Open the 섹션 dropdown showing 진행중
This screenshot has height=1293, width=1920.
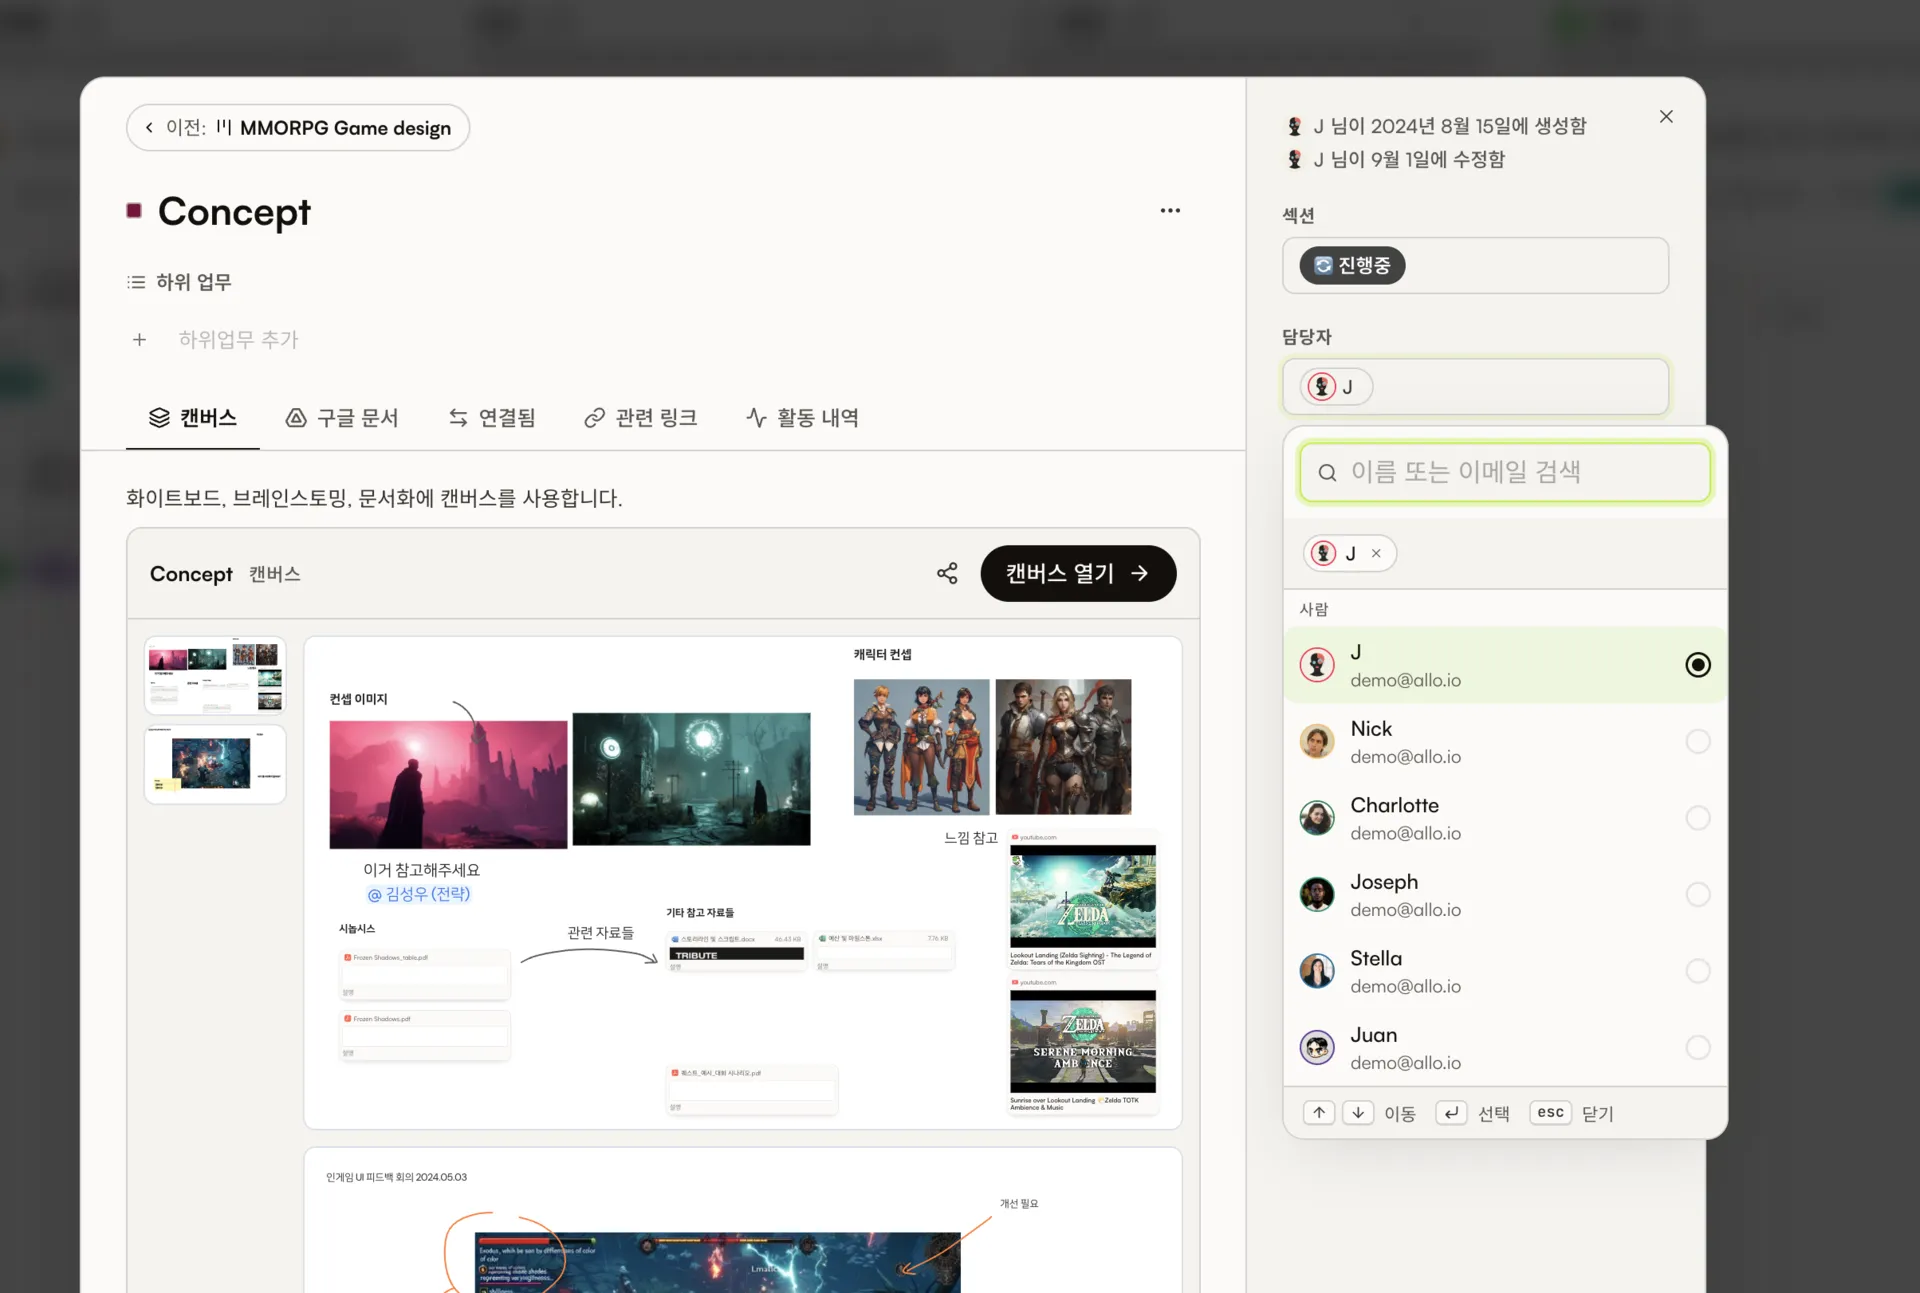1476,265
